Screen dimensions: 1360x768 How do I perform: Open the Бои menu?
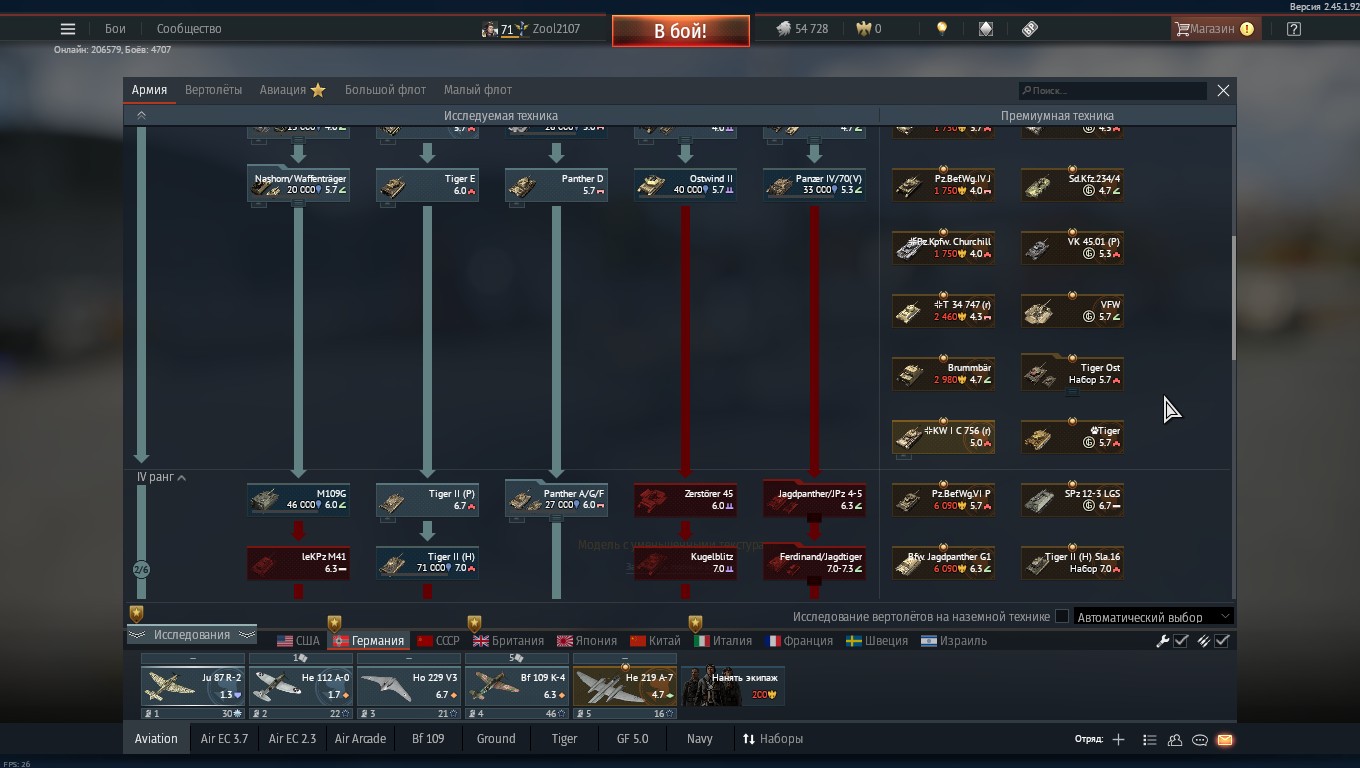click(115, 29)
